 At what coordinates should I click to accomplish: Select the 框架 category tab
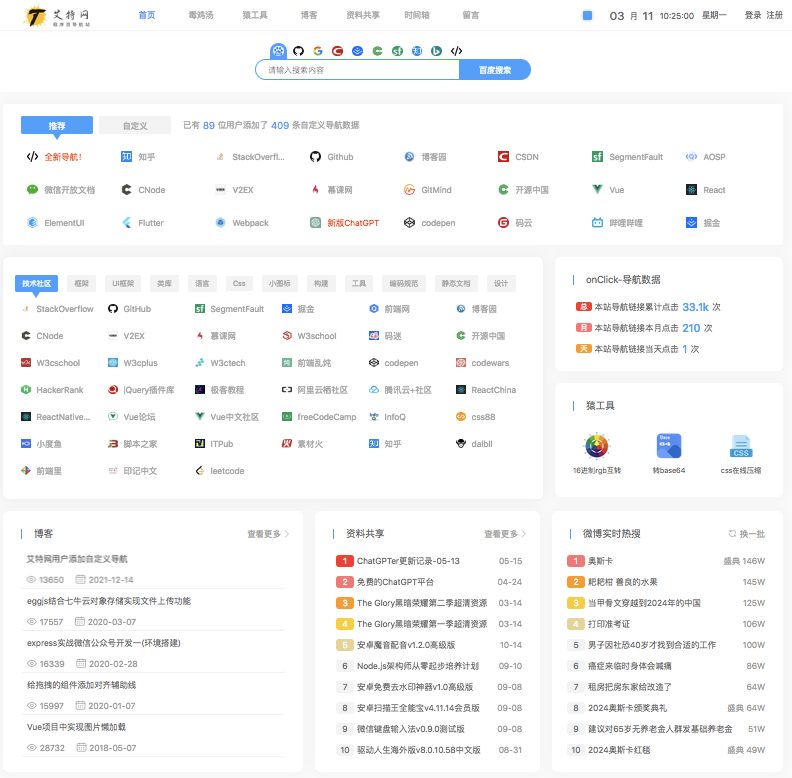click(81, 283)
